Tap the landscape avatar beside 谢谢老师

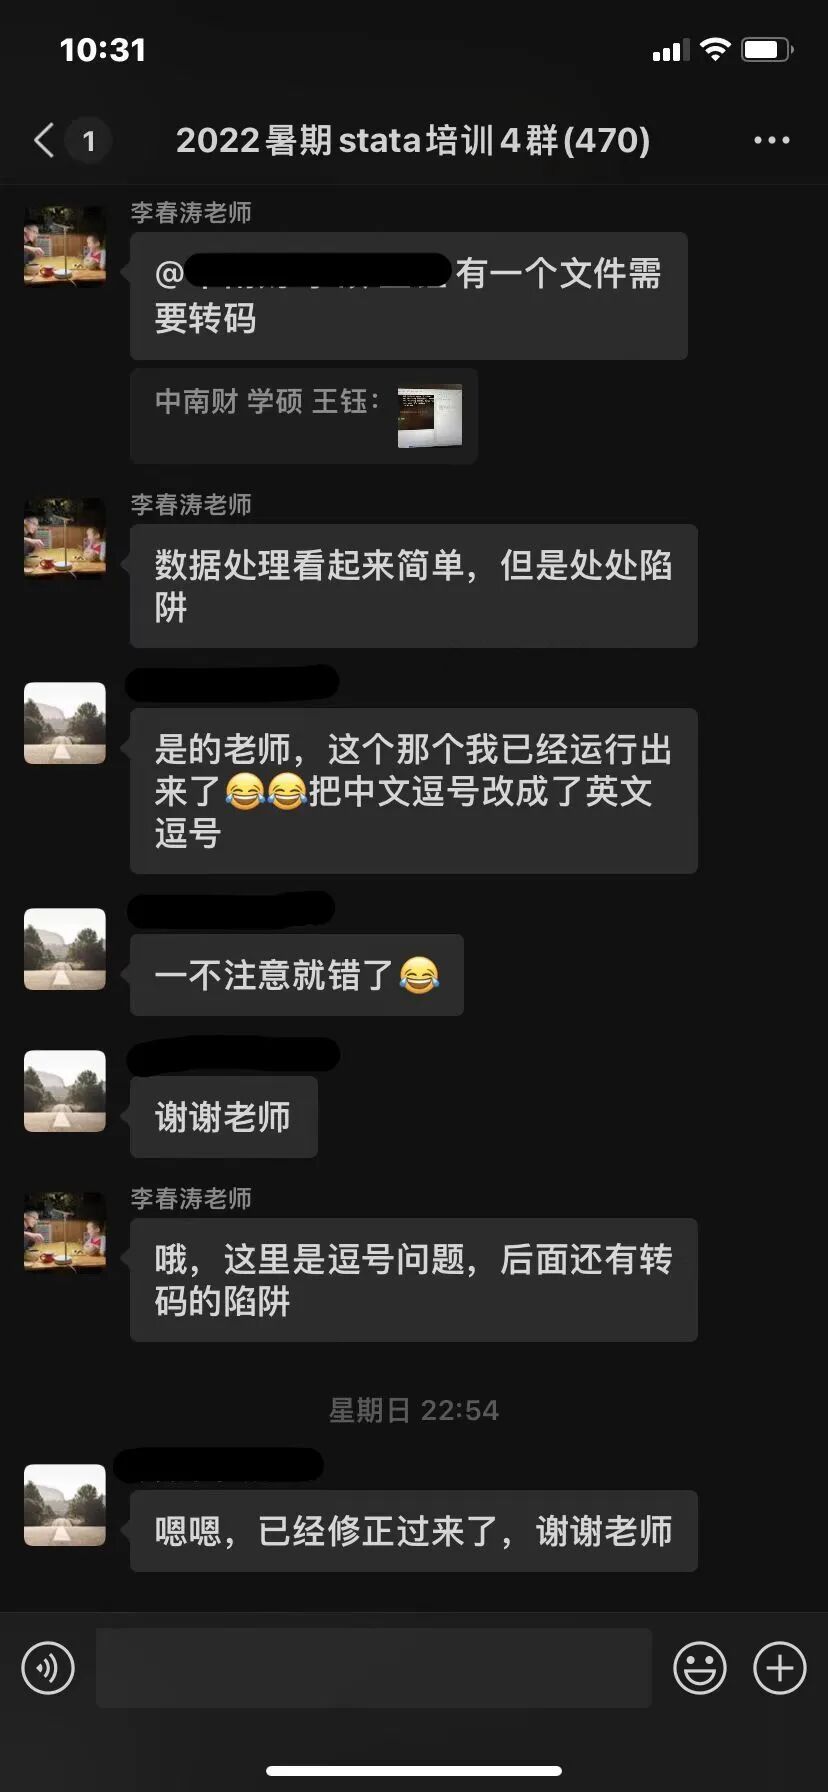[65, 1091]
